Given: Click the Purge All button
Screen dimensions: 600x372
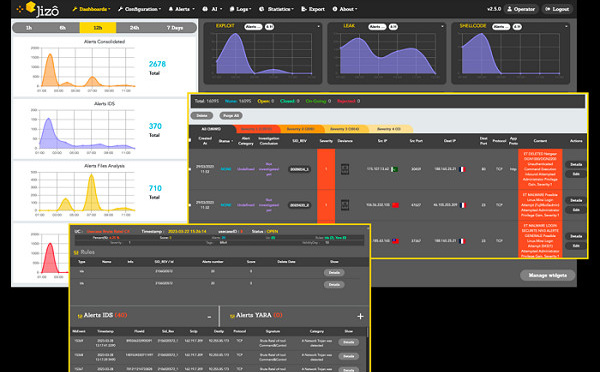Looking at the screenshot, I should tap(231, 116).
